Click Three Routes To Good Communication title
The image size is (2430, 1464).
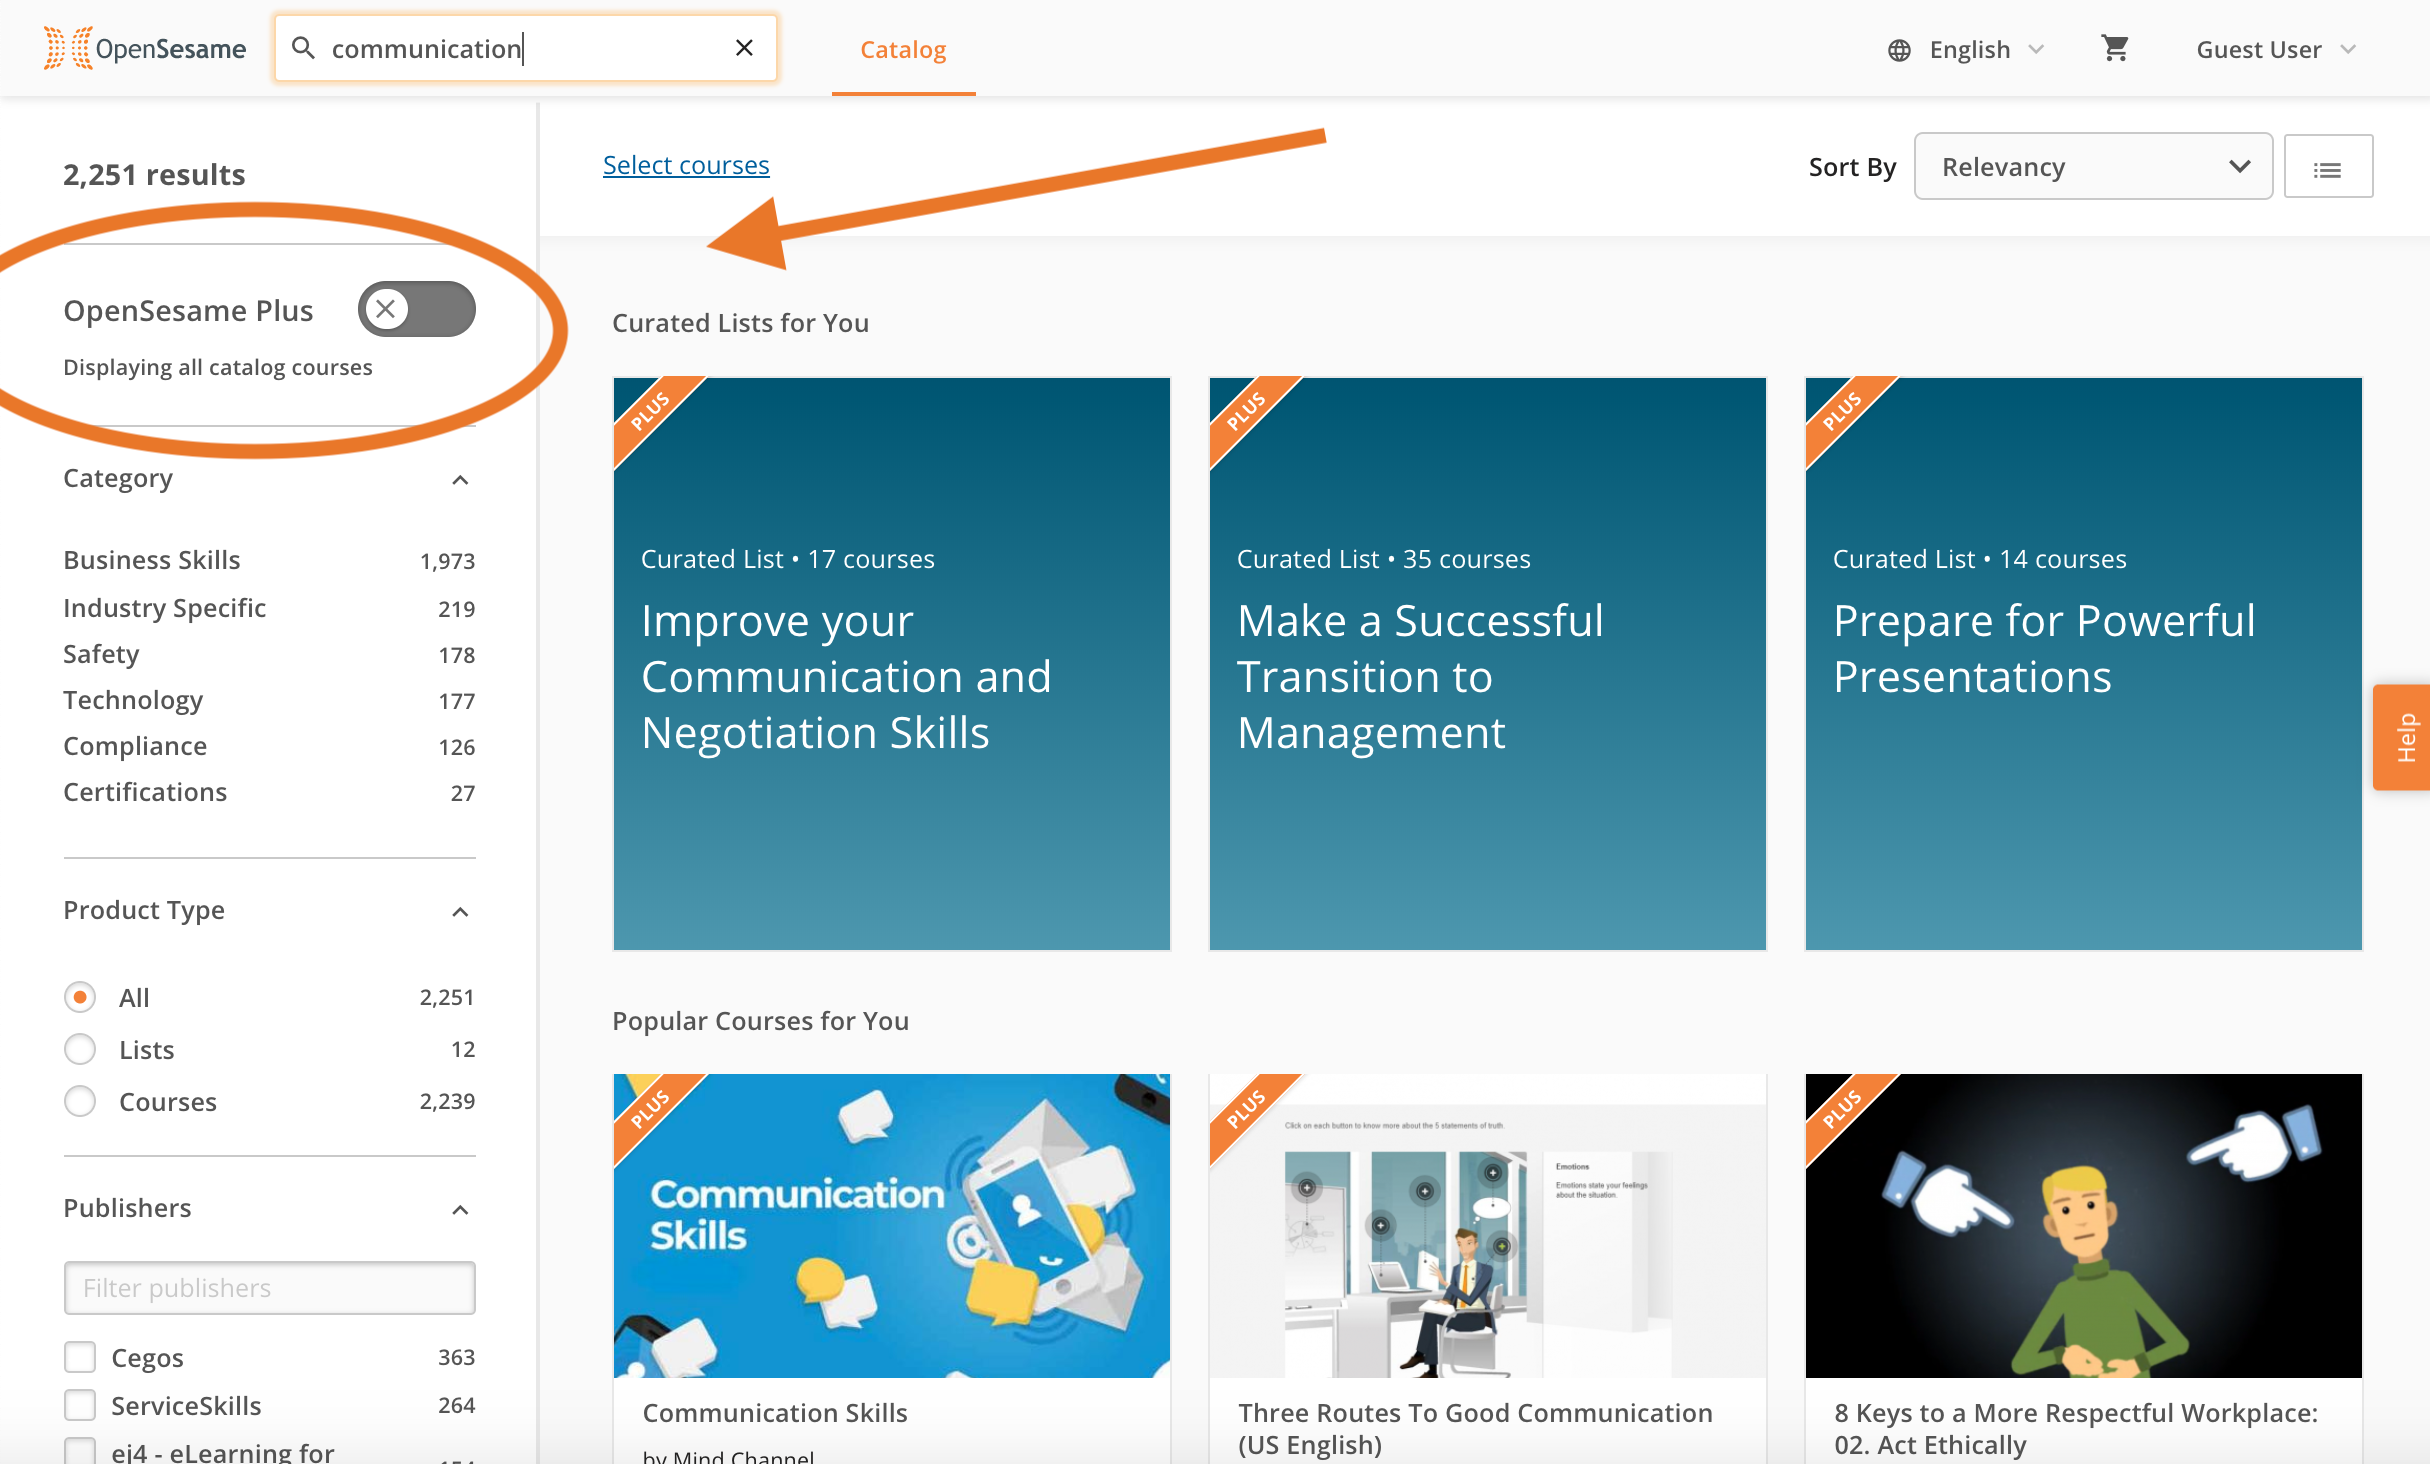pyautogui.click(x=1475, y=1429)
